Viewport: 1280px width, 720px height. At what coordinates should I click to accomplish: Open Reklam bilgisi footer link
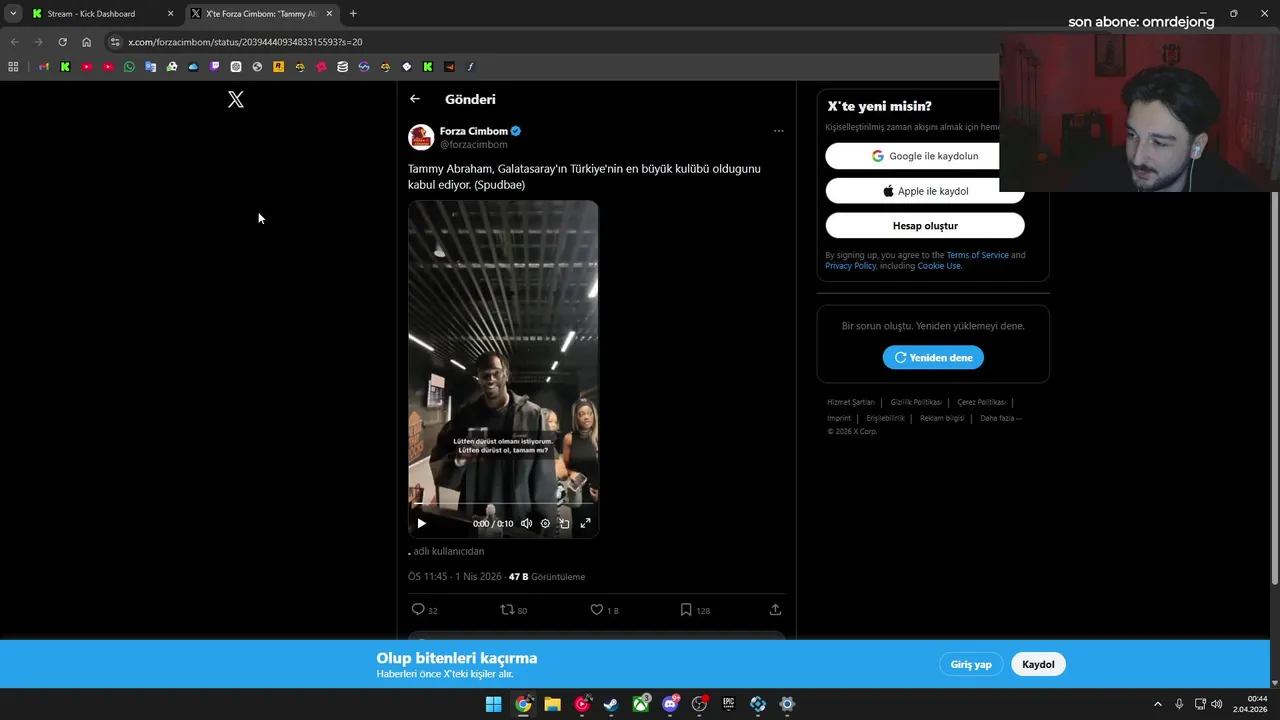click(942, 418)
